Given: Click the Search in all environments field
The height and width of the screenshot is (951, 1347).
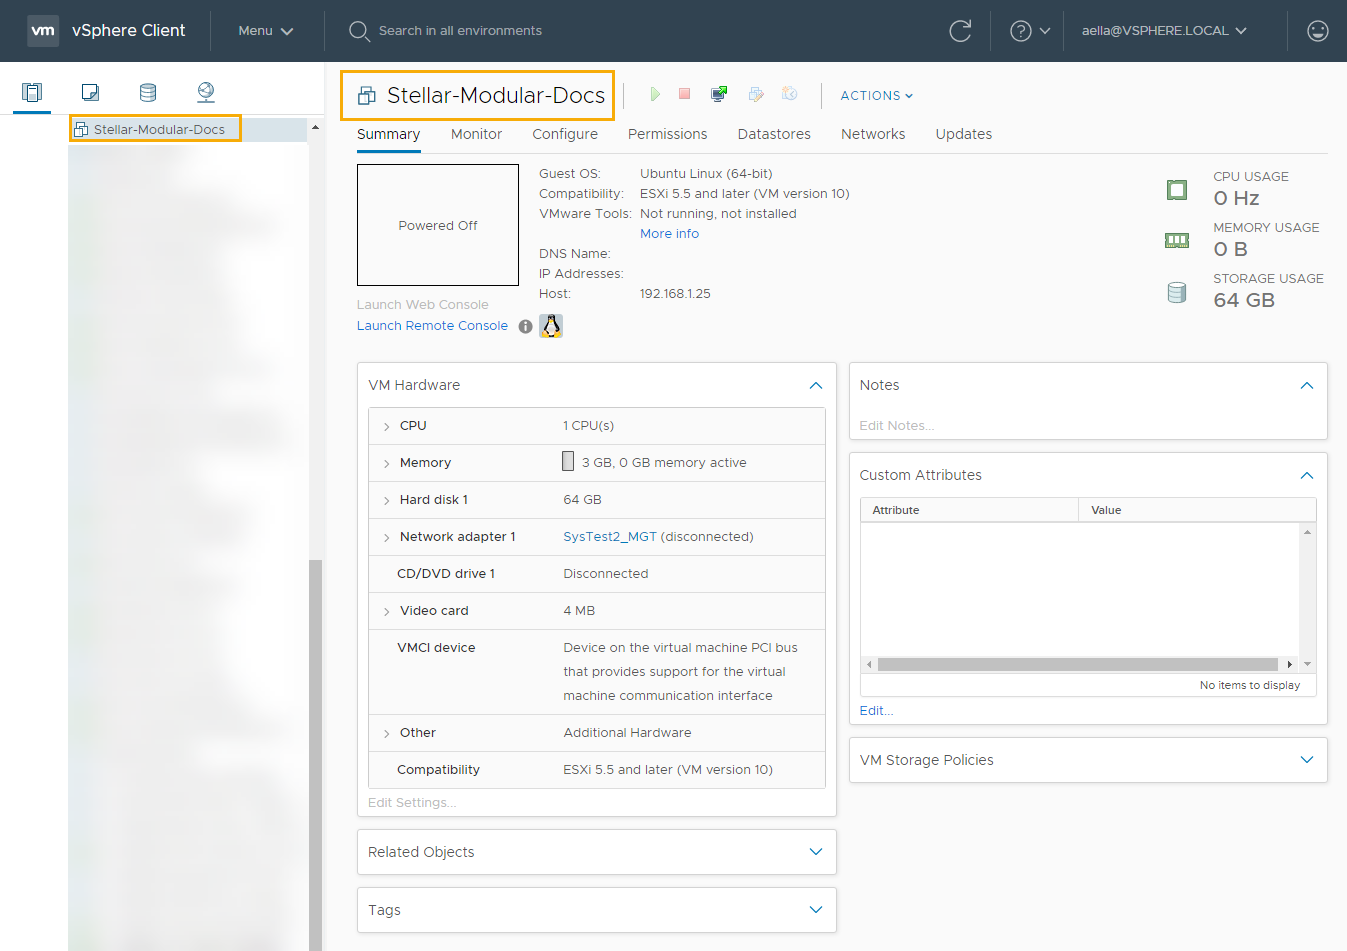Looking at the screenshot, I should 460,31.
